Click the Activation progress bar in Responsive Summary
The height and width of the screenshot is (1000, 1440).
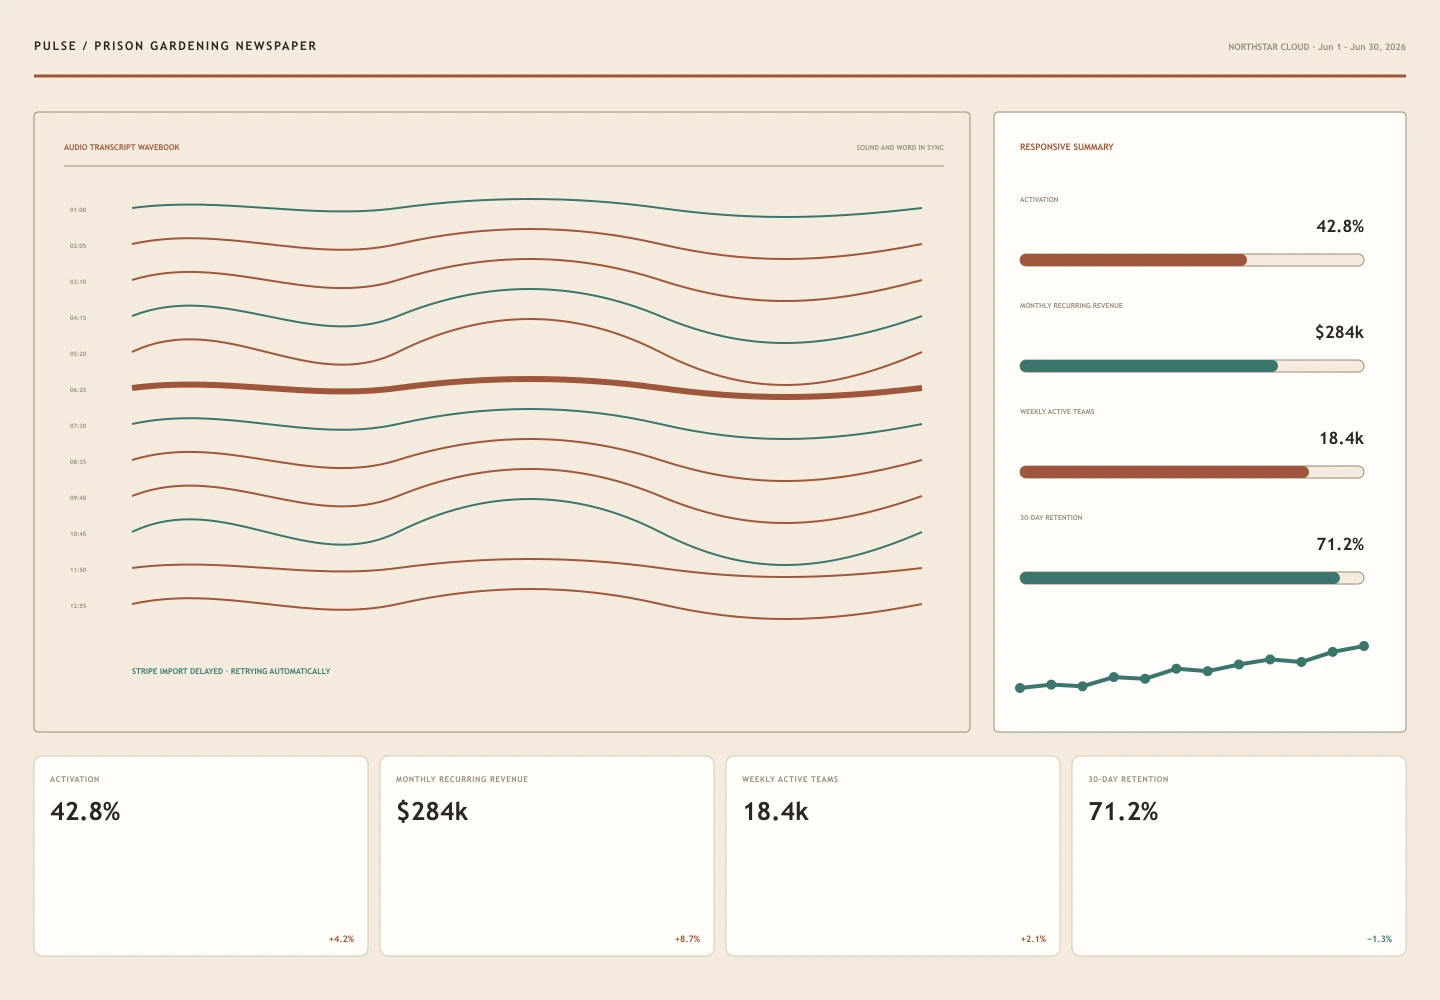click(x=1192, y=260)
